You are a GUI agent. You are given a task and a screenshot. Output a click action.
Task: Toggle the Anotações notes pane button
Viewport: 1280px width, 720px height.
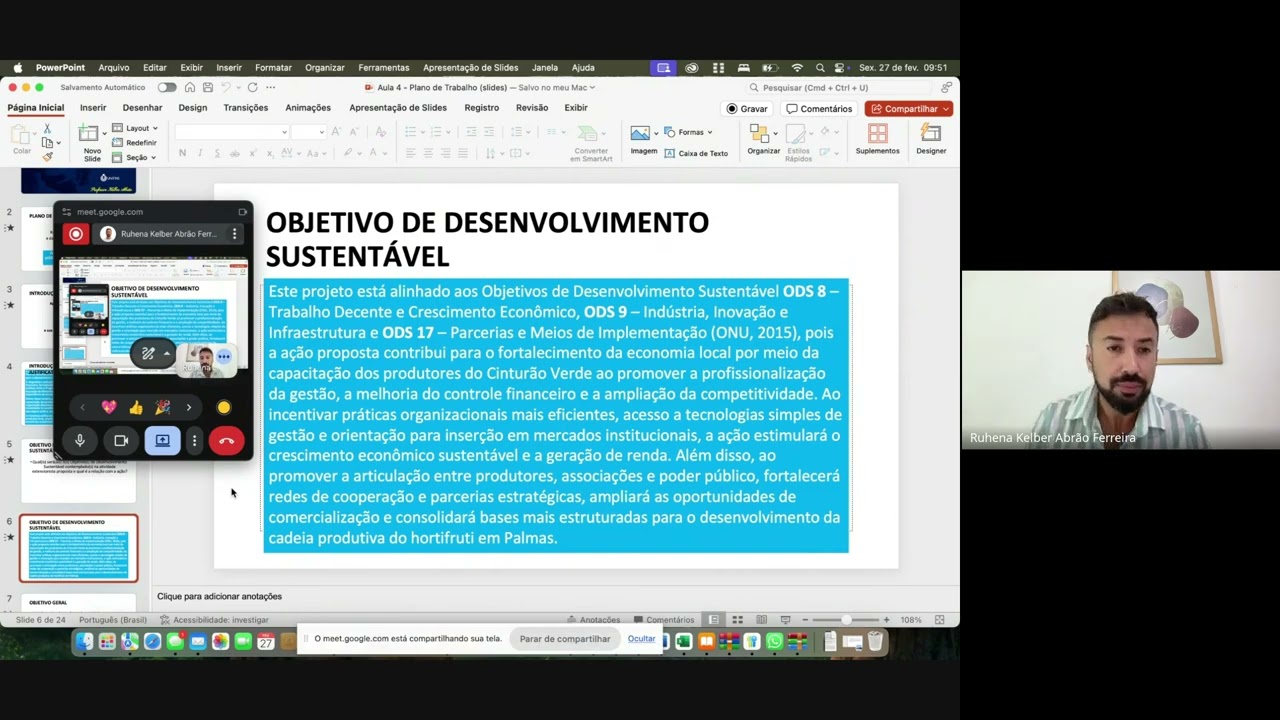593,620
